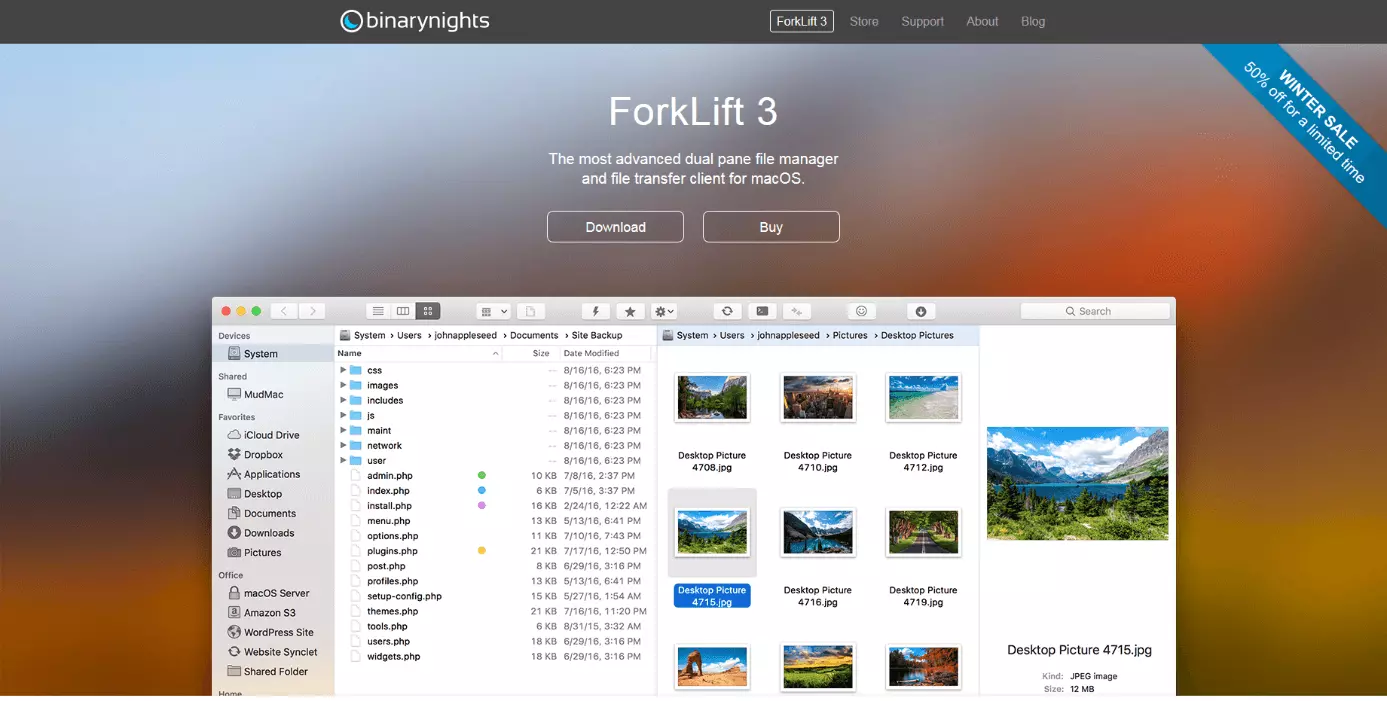Open the gear Actions dropdown menu
The height and width of the screenshot is (701, 1387).
664,311
